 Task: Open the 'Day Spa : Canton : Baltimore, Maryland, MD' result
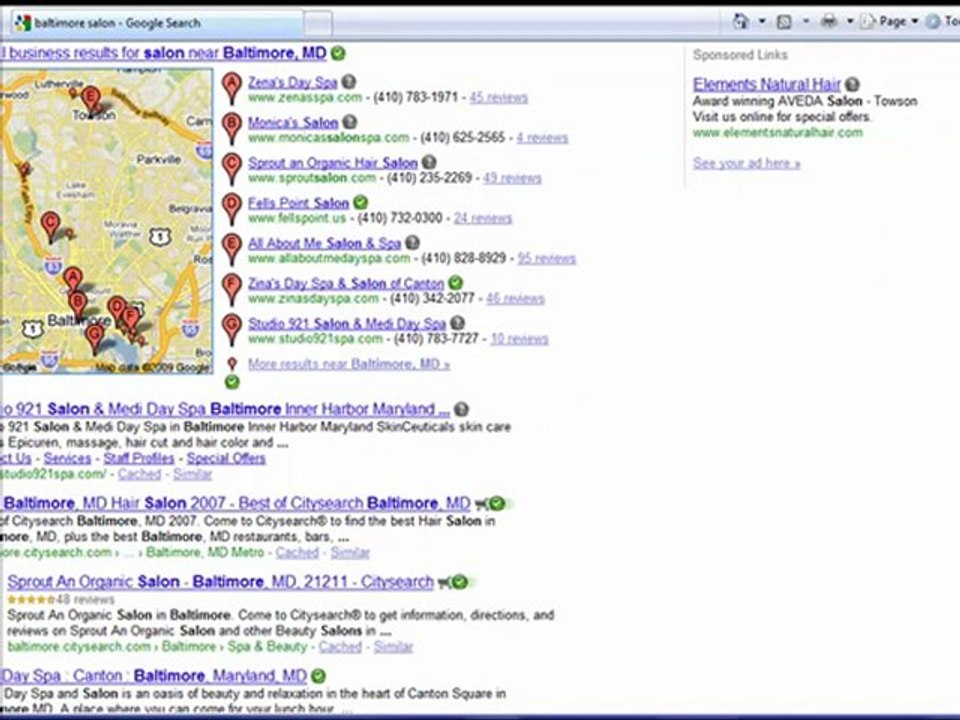[154, 676]
